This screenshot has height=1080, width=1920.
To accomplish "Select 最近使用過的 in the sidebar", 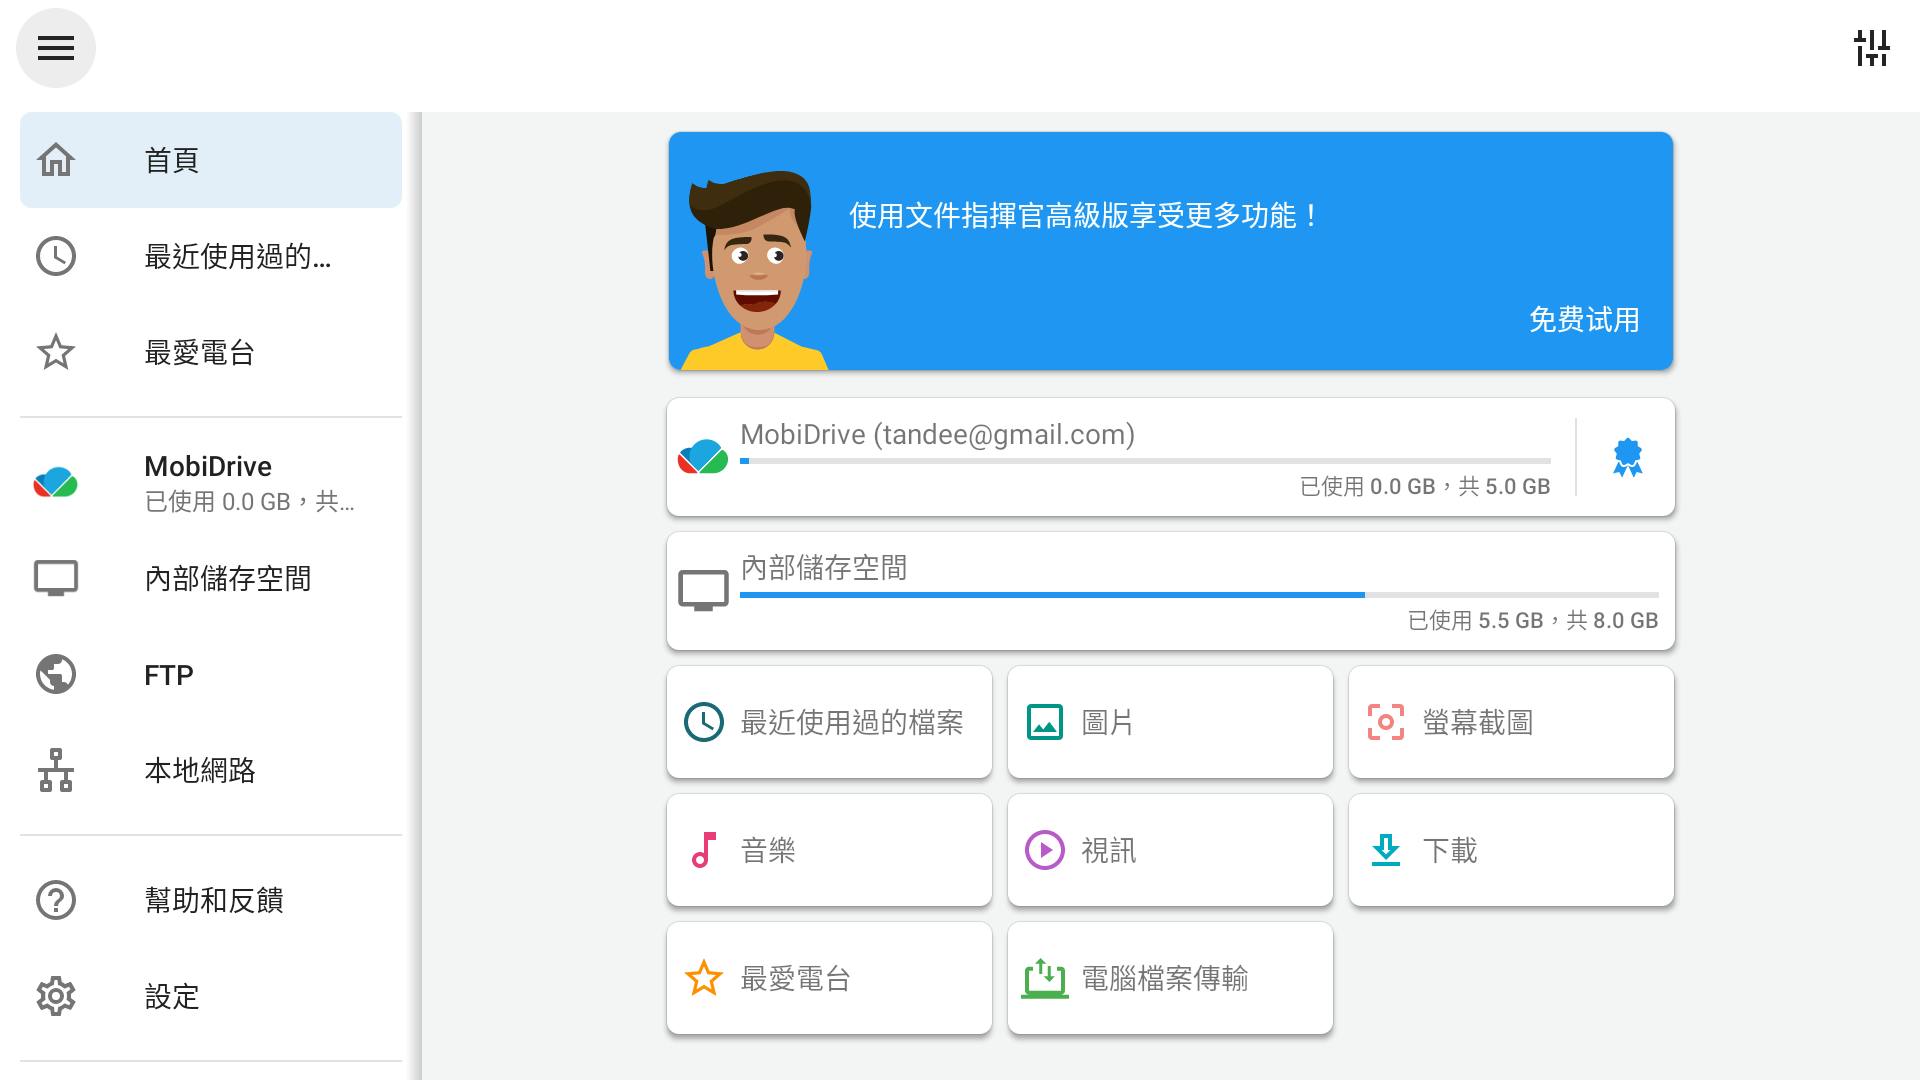I will point(211,256).
